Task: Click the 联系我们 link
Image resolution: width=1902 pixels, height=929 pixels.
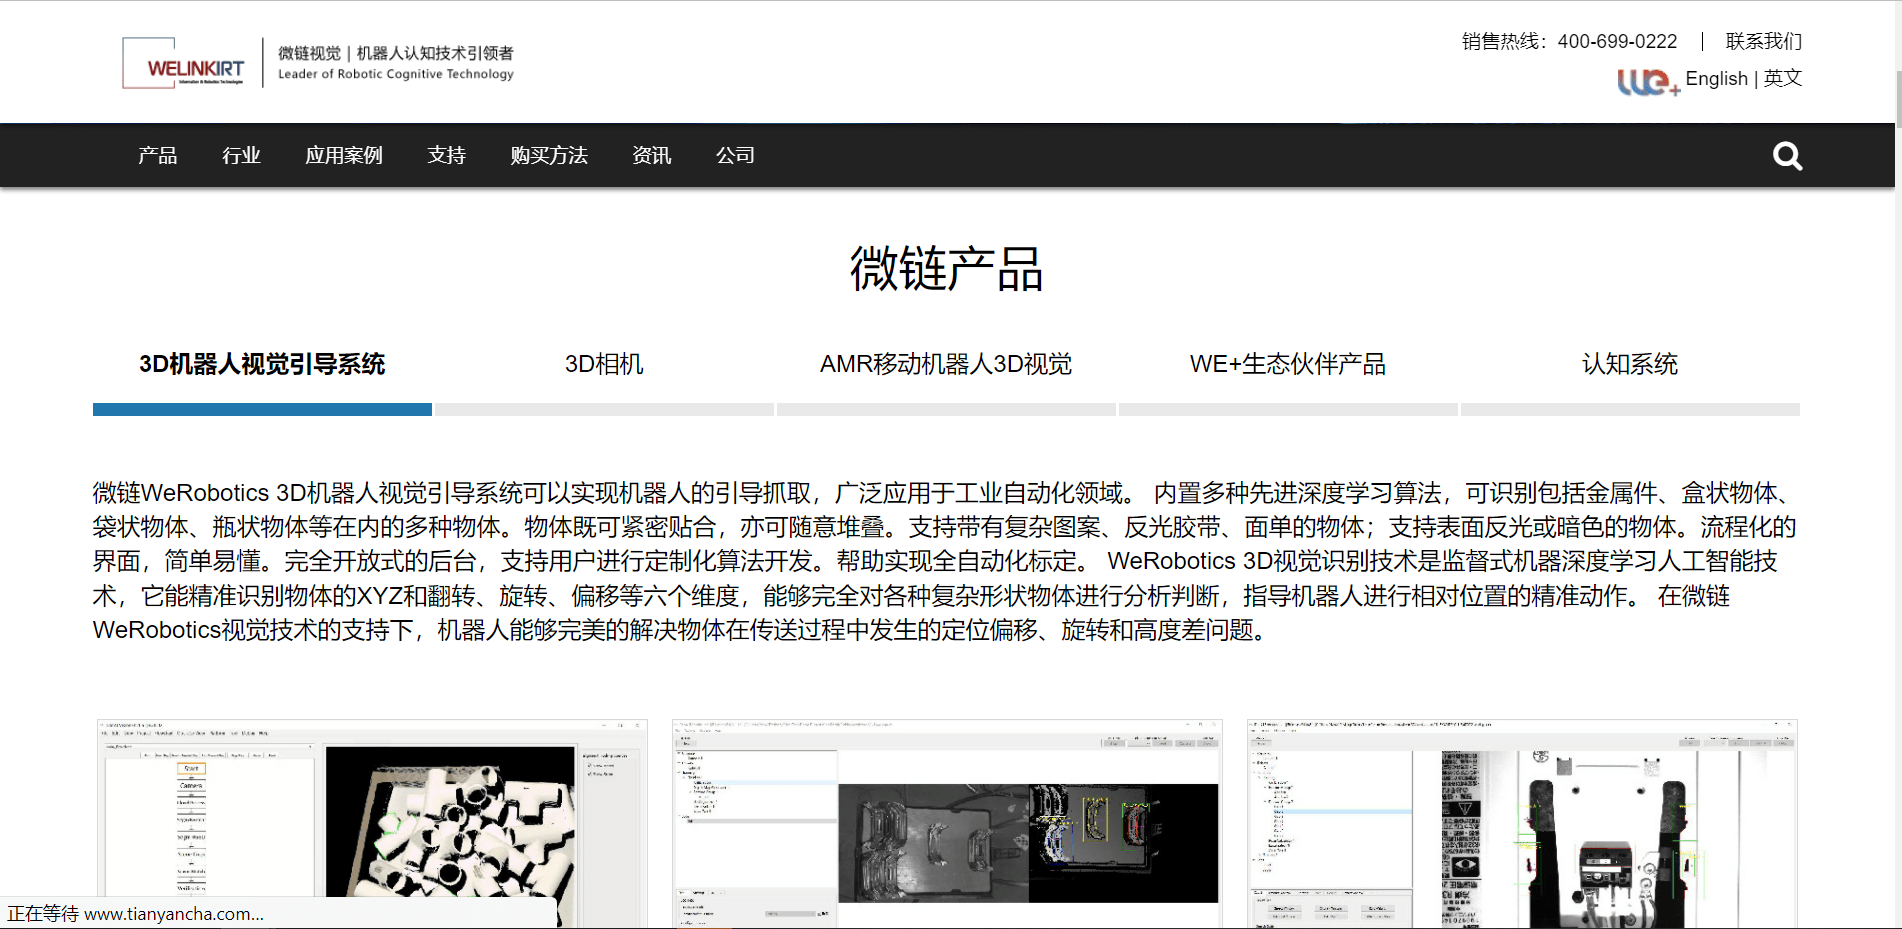Action: coord(1764,41)
